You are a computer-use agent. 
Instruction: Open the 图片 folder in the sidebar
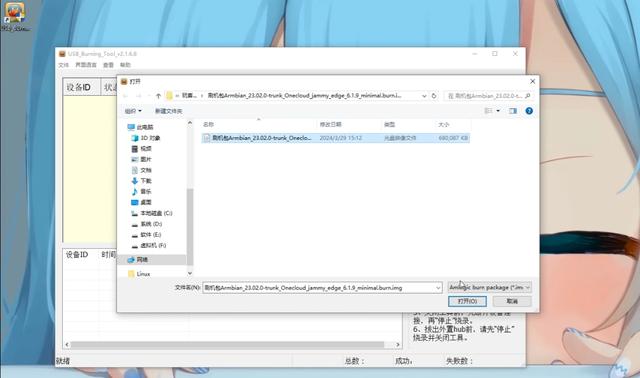[141, 159]
